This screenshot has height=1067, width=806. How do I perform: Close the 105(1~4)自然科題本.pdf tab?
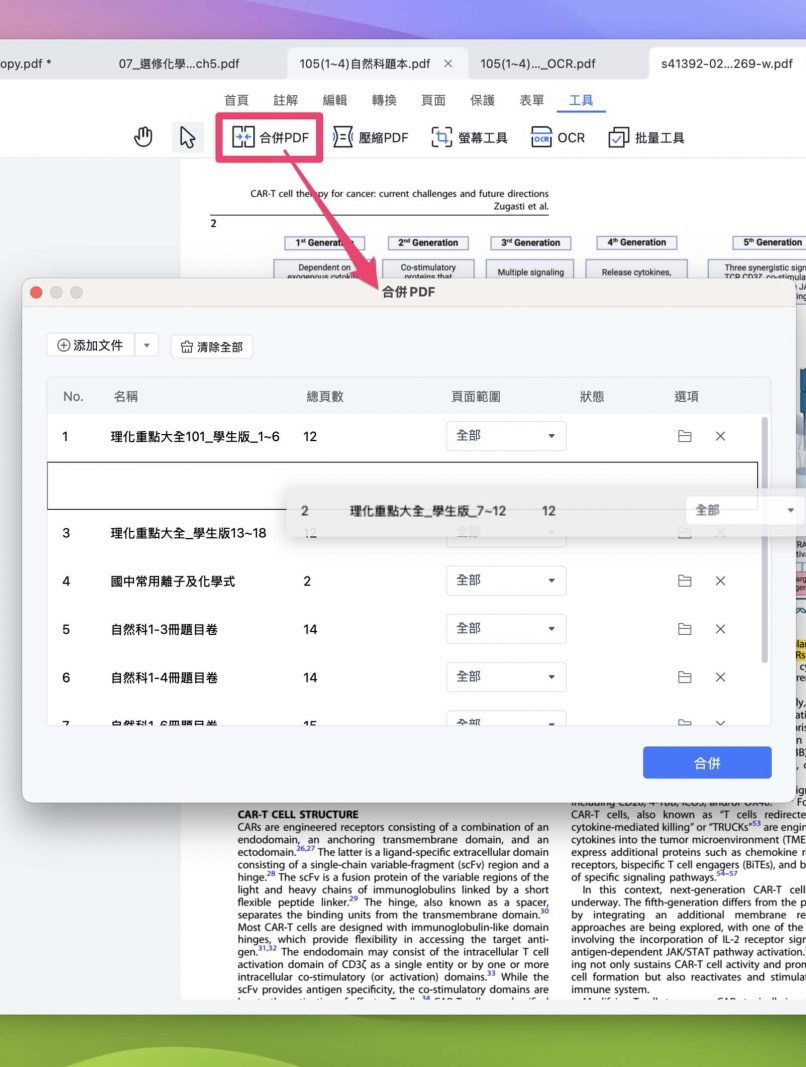click(x=448, y=64)
